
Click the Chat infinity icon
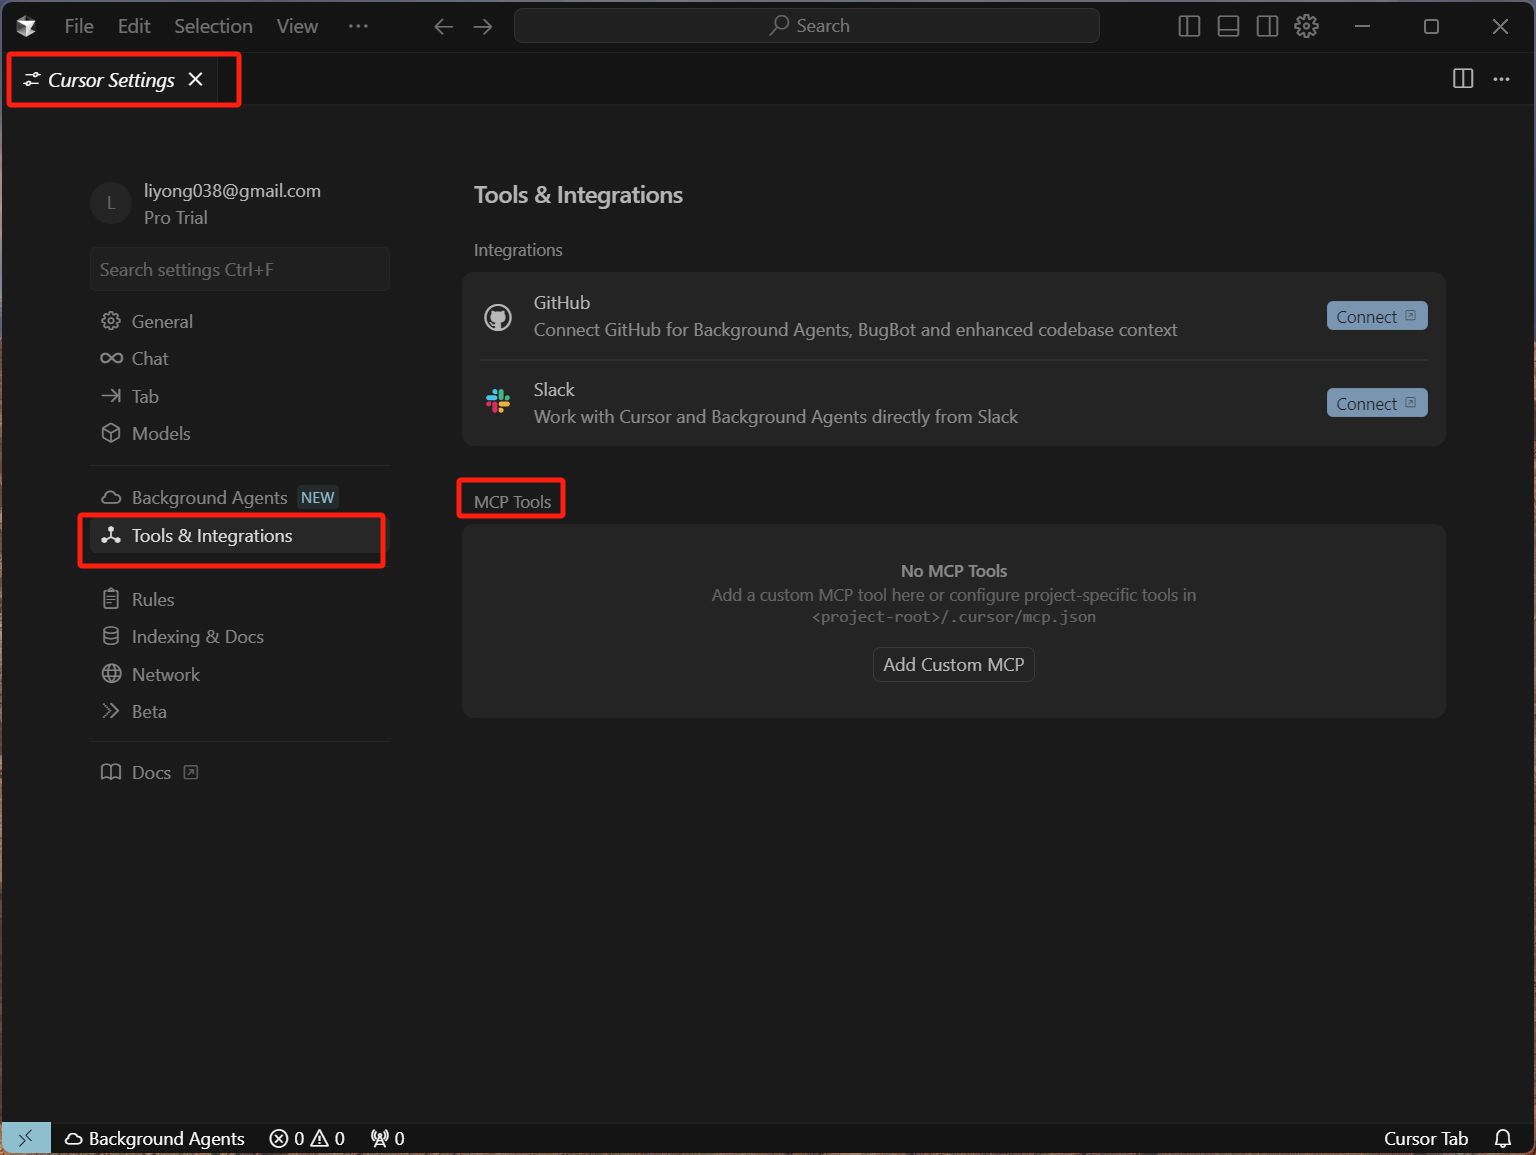point(111,358)
